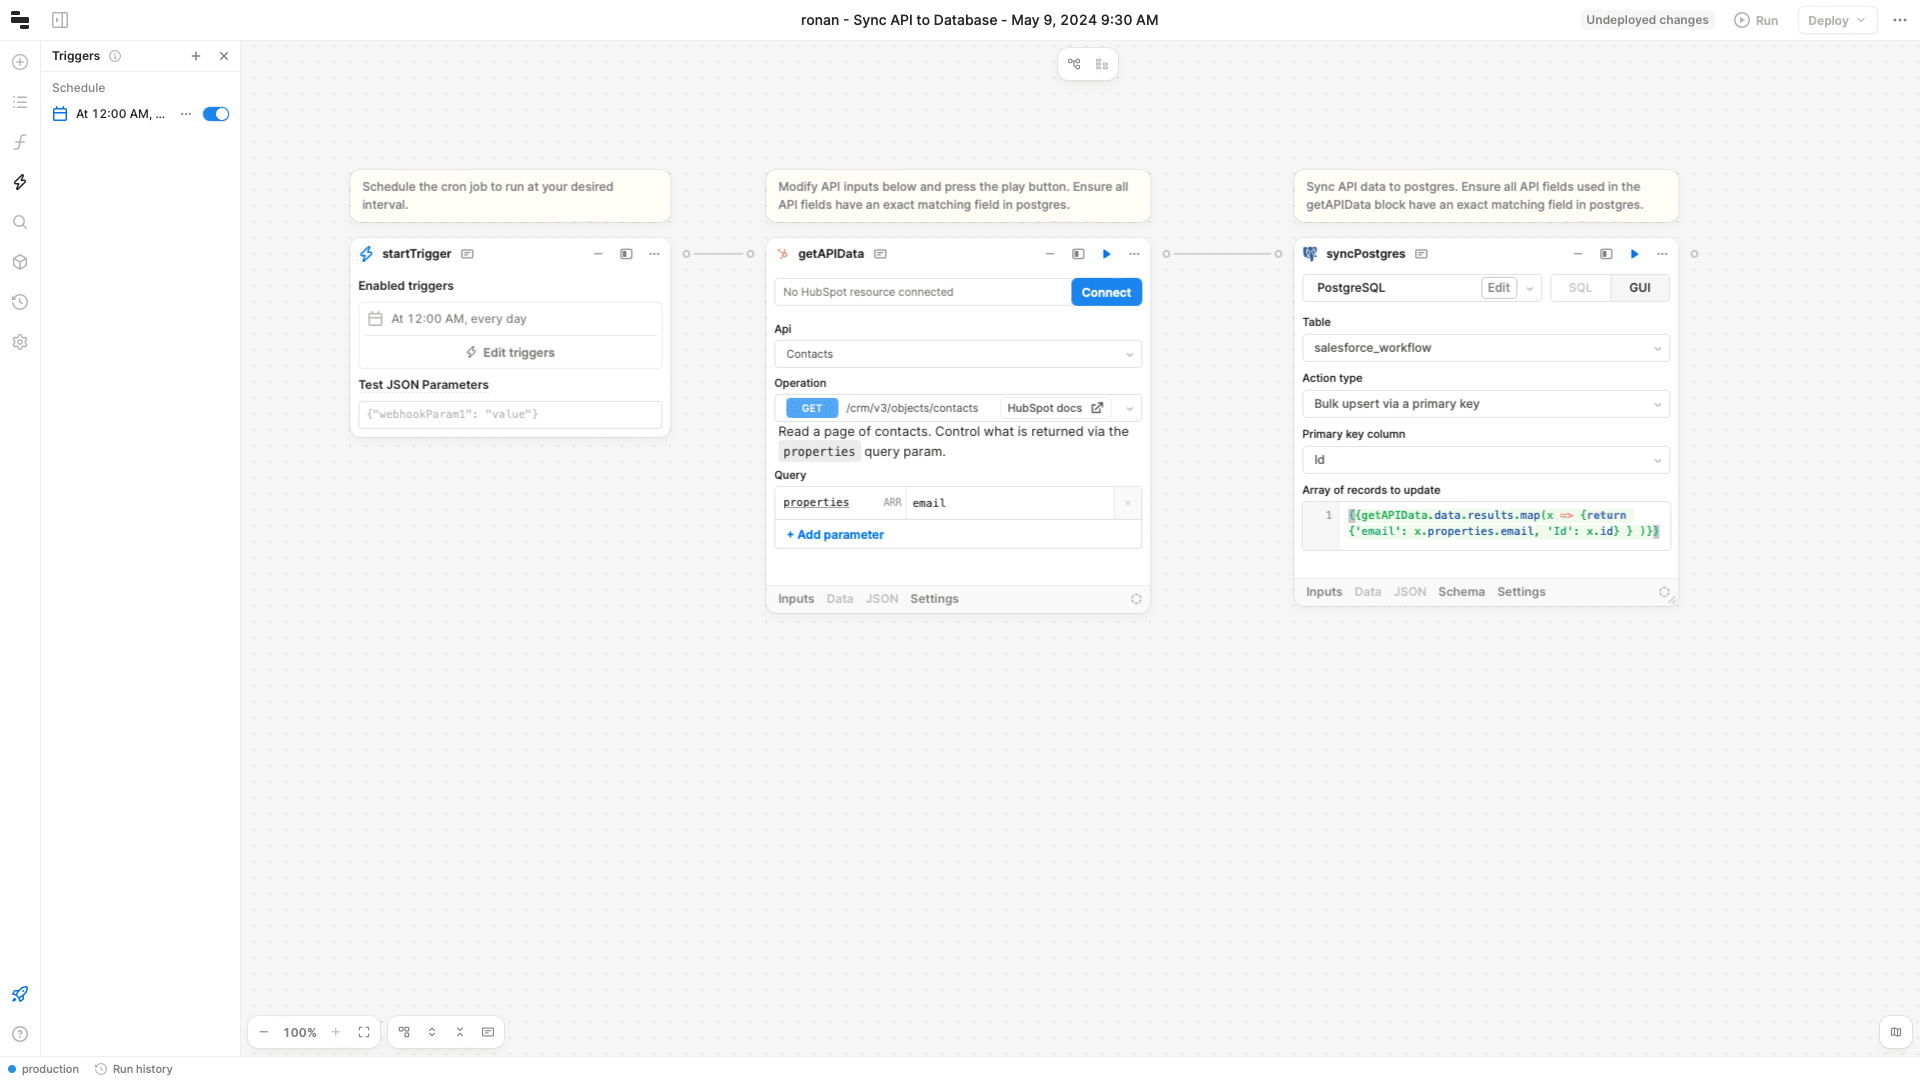Click the Array of records code editor
1920x1080 pixels.
point(1486,525)
